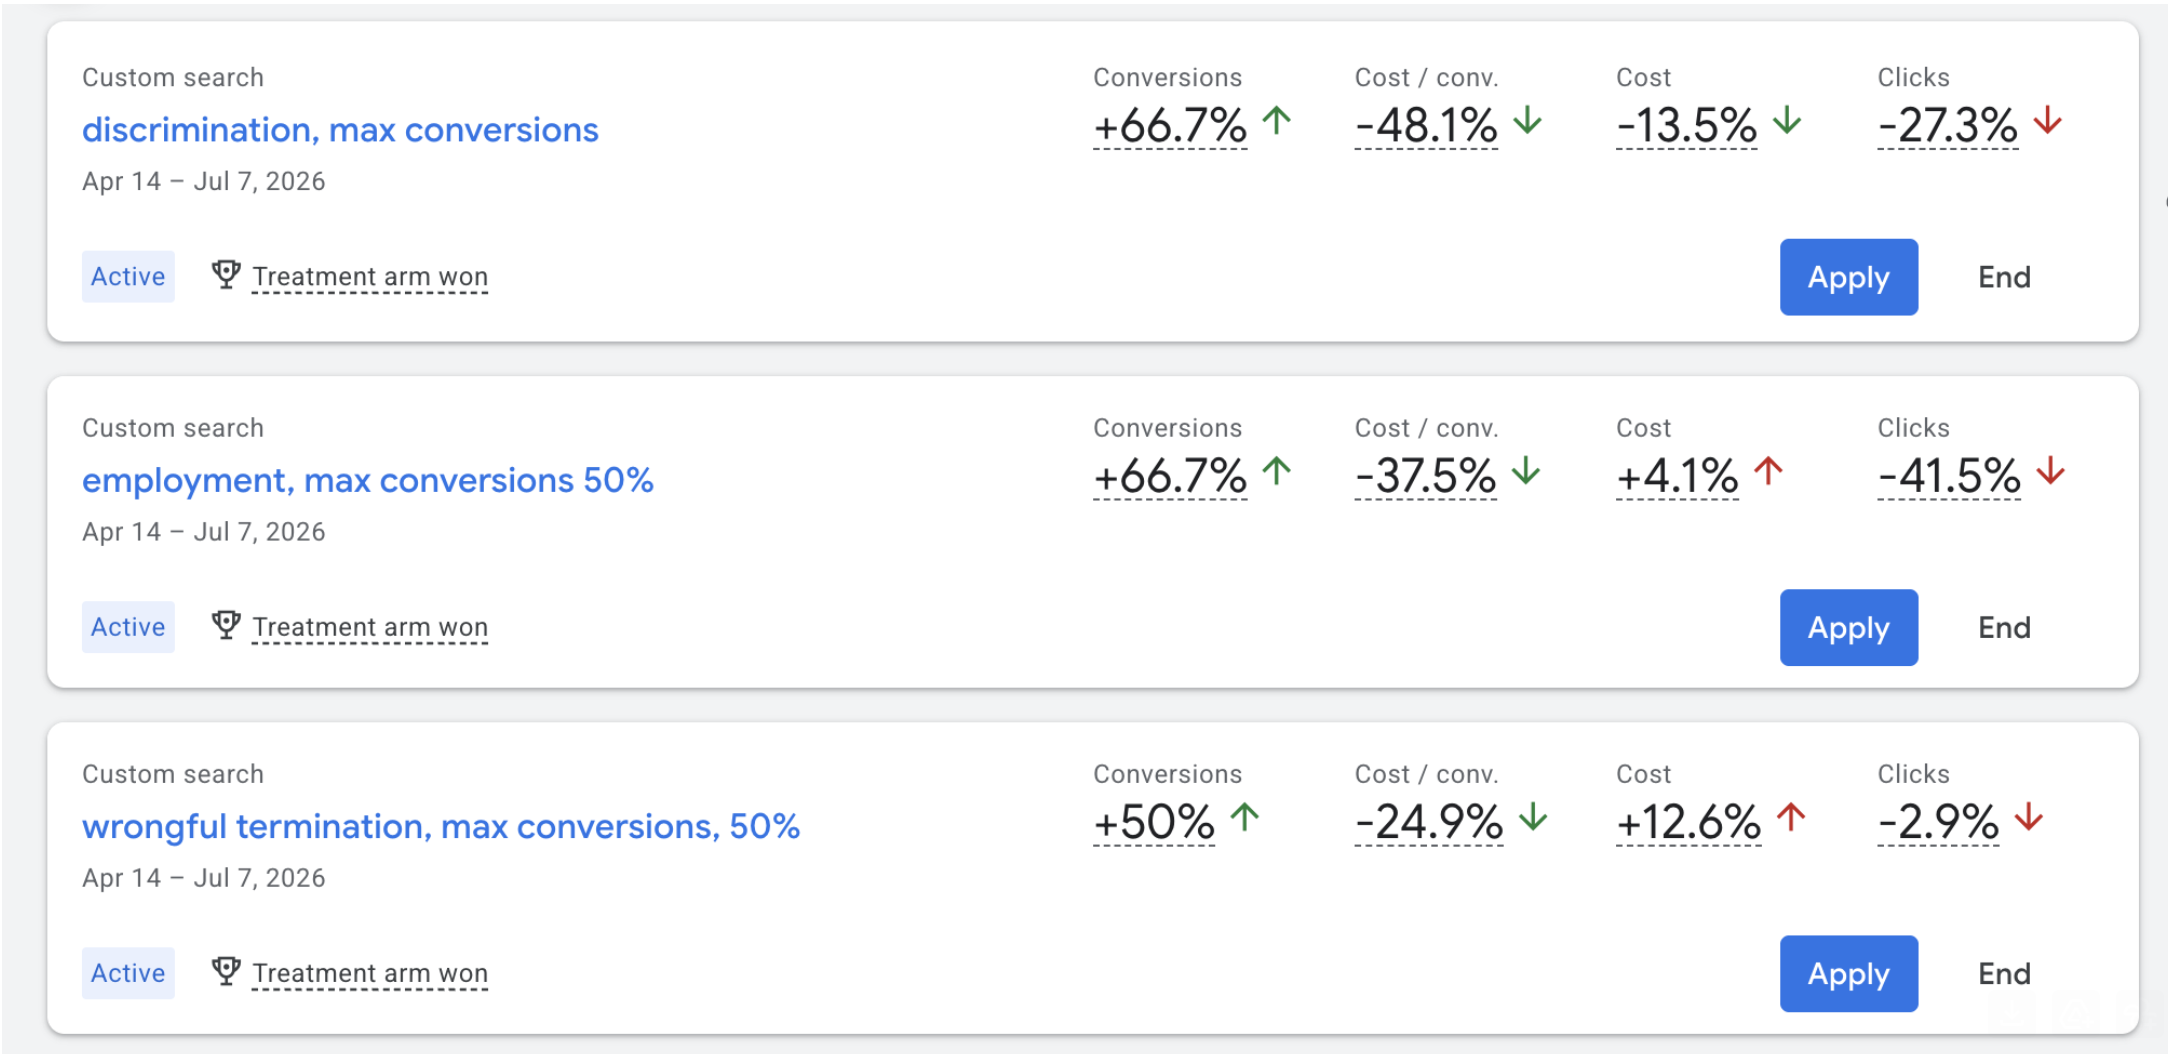Apply the employment experiment results
Viewport: 2168px width, 1054px height.
click(1847, 627)
